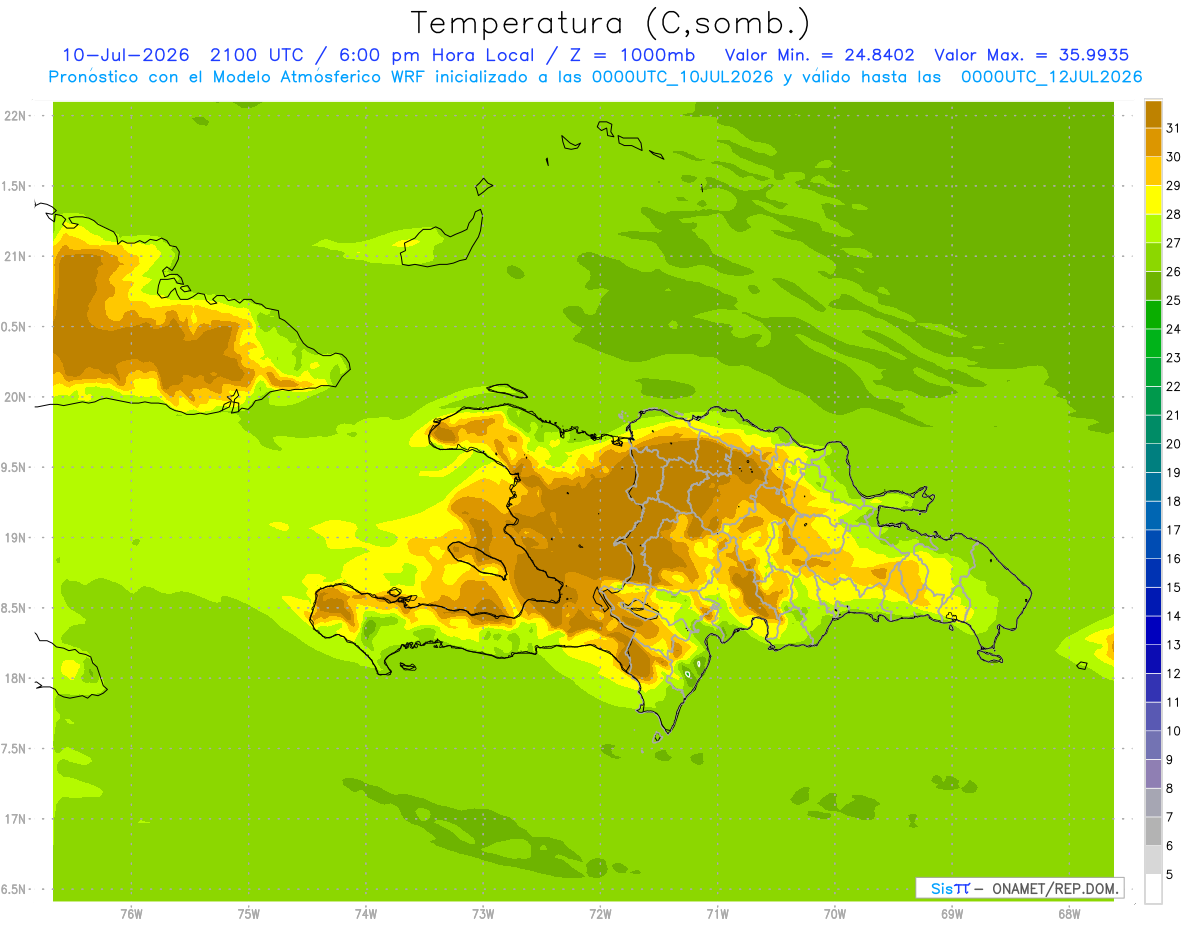
Task: Click the dark brown legend swatch above 31
Action: [x=1153, y=114]
